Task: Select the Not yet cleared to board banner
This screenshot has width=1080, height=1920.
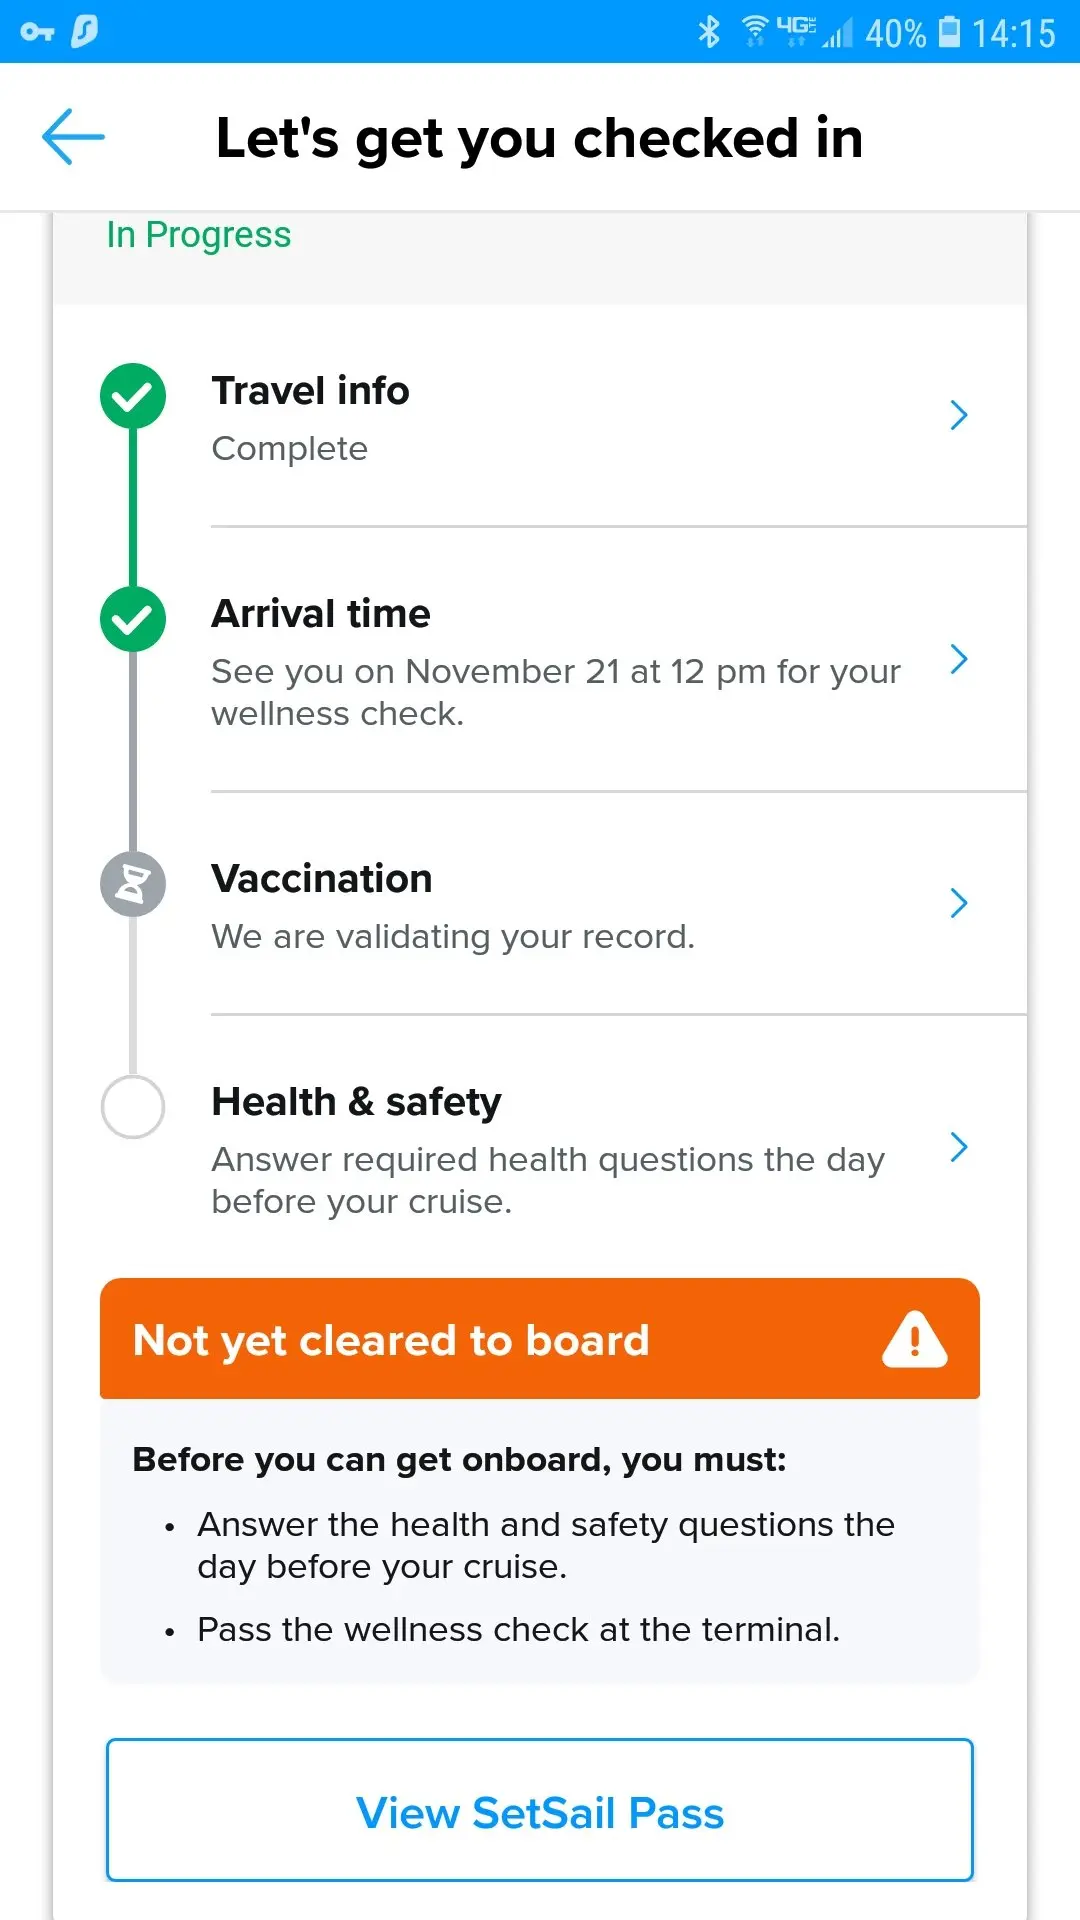Action: tap(540, 1338)
